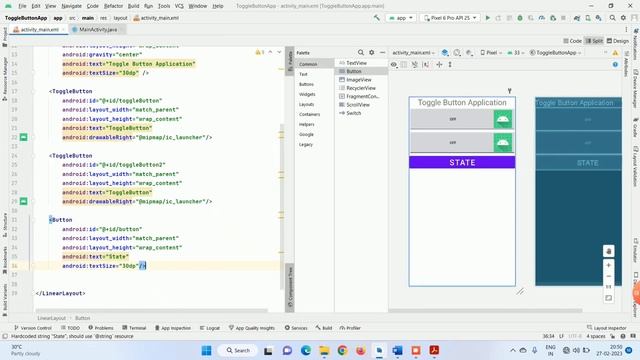Open the Profiler tool window

tap(350, 328)
